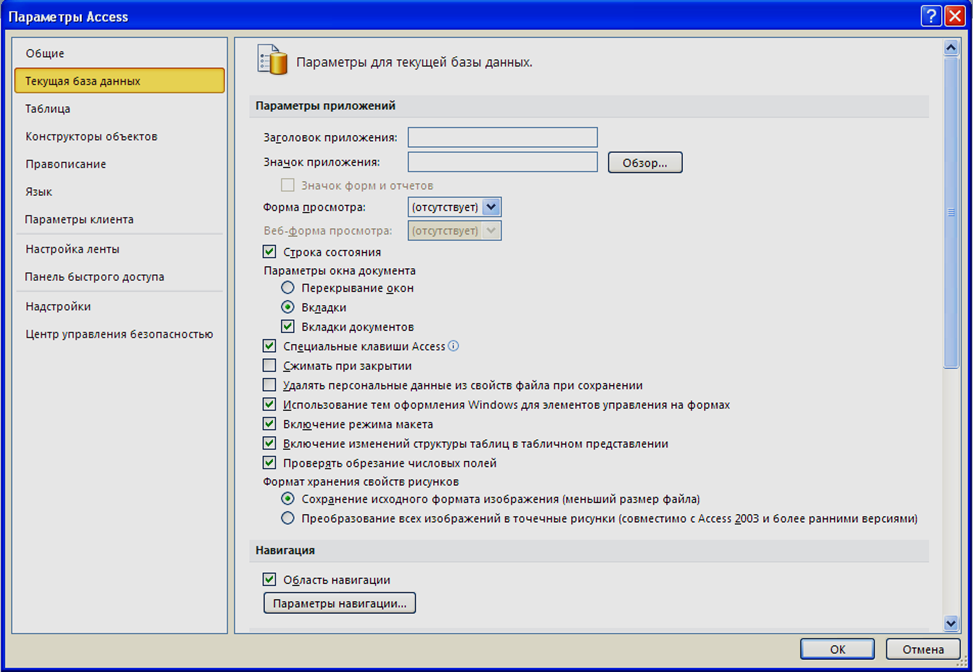The height and width of the screenshot is (672, 973).
Task: Select Преобразование всех изображений в точечные рисунки
Action: pos(288,518)
